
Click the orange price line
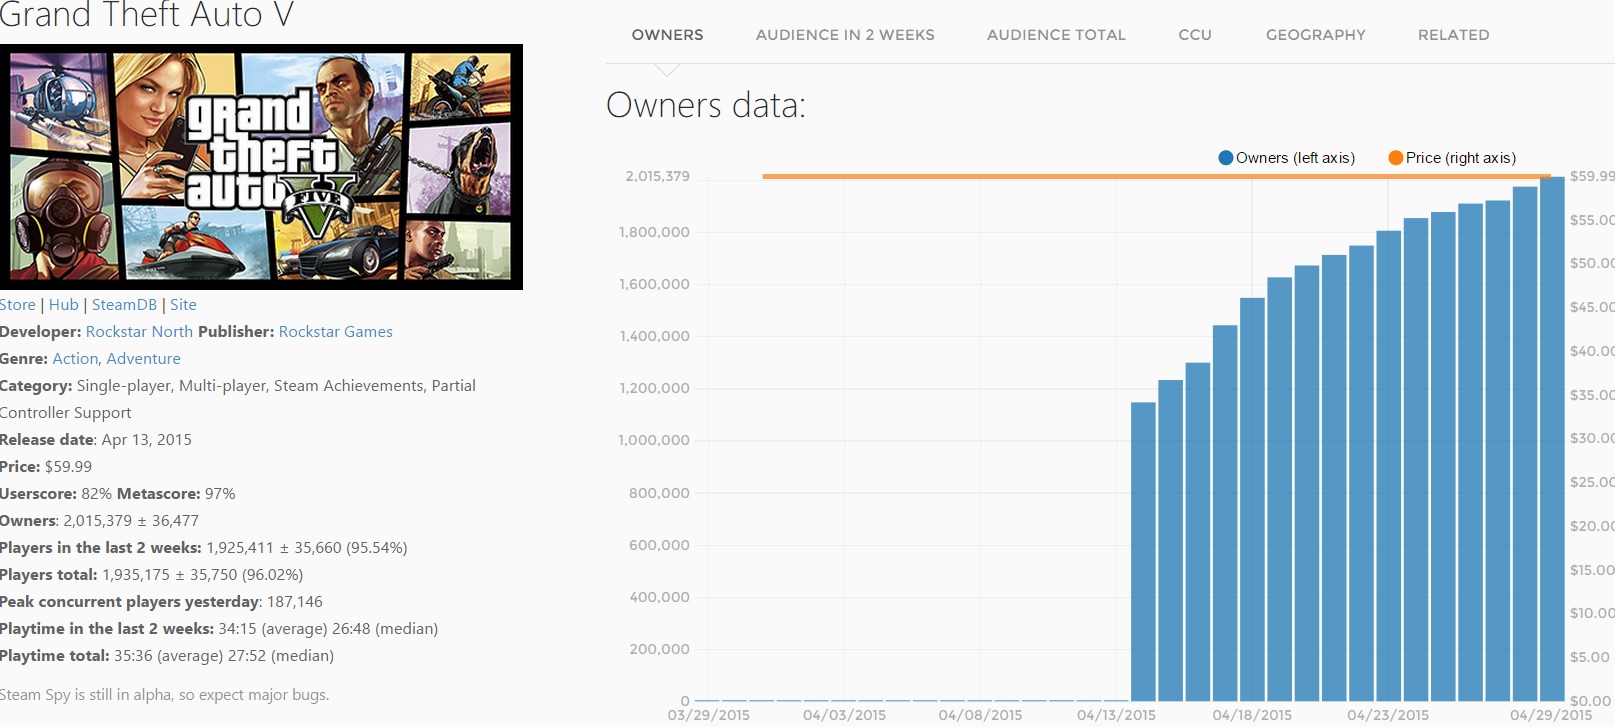pos(1000,176)
